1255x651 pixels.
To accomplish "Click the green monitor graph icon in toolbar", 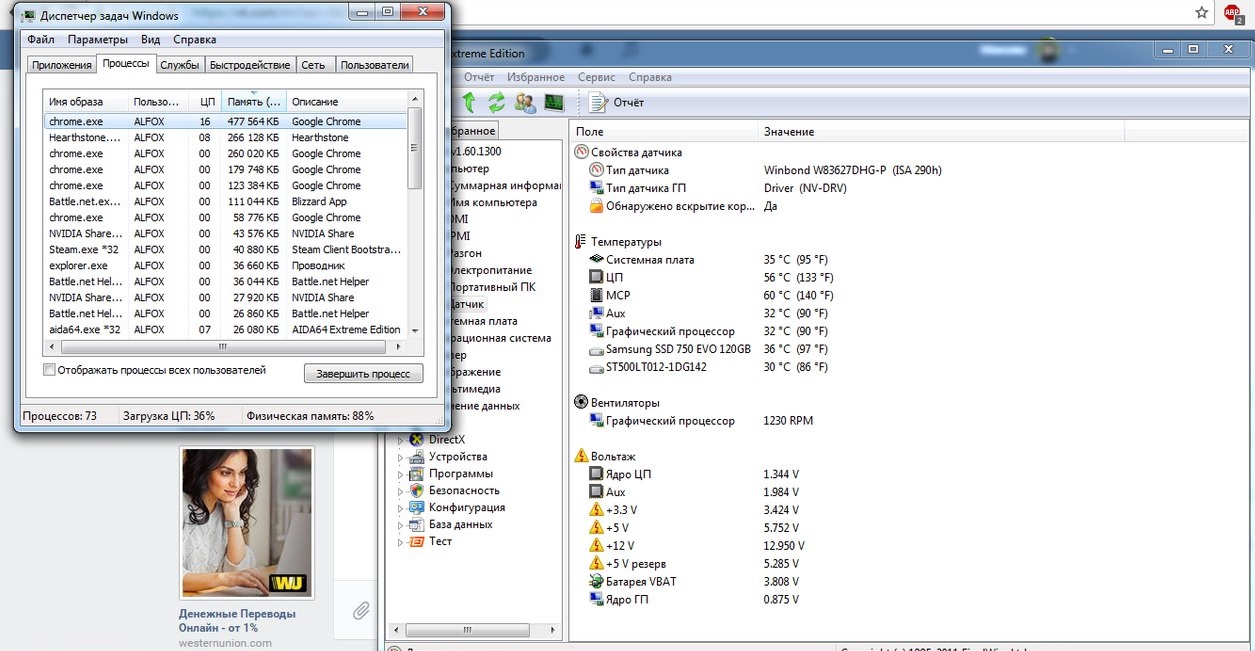I will click(x=553, y=102).
